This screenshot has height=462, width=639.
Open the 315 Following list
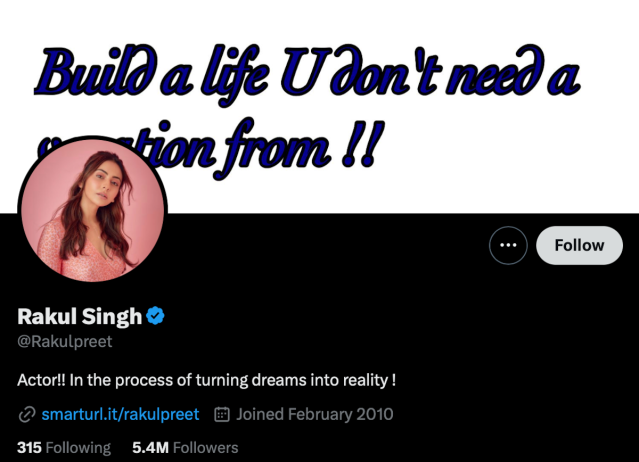click(x=64, y=448)
